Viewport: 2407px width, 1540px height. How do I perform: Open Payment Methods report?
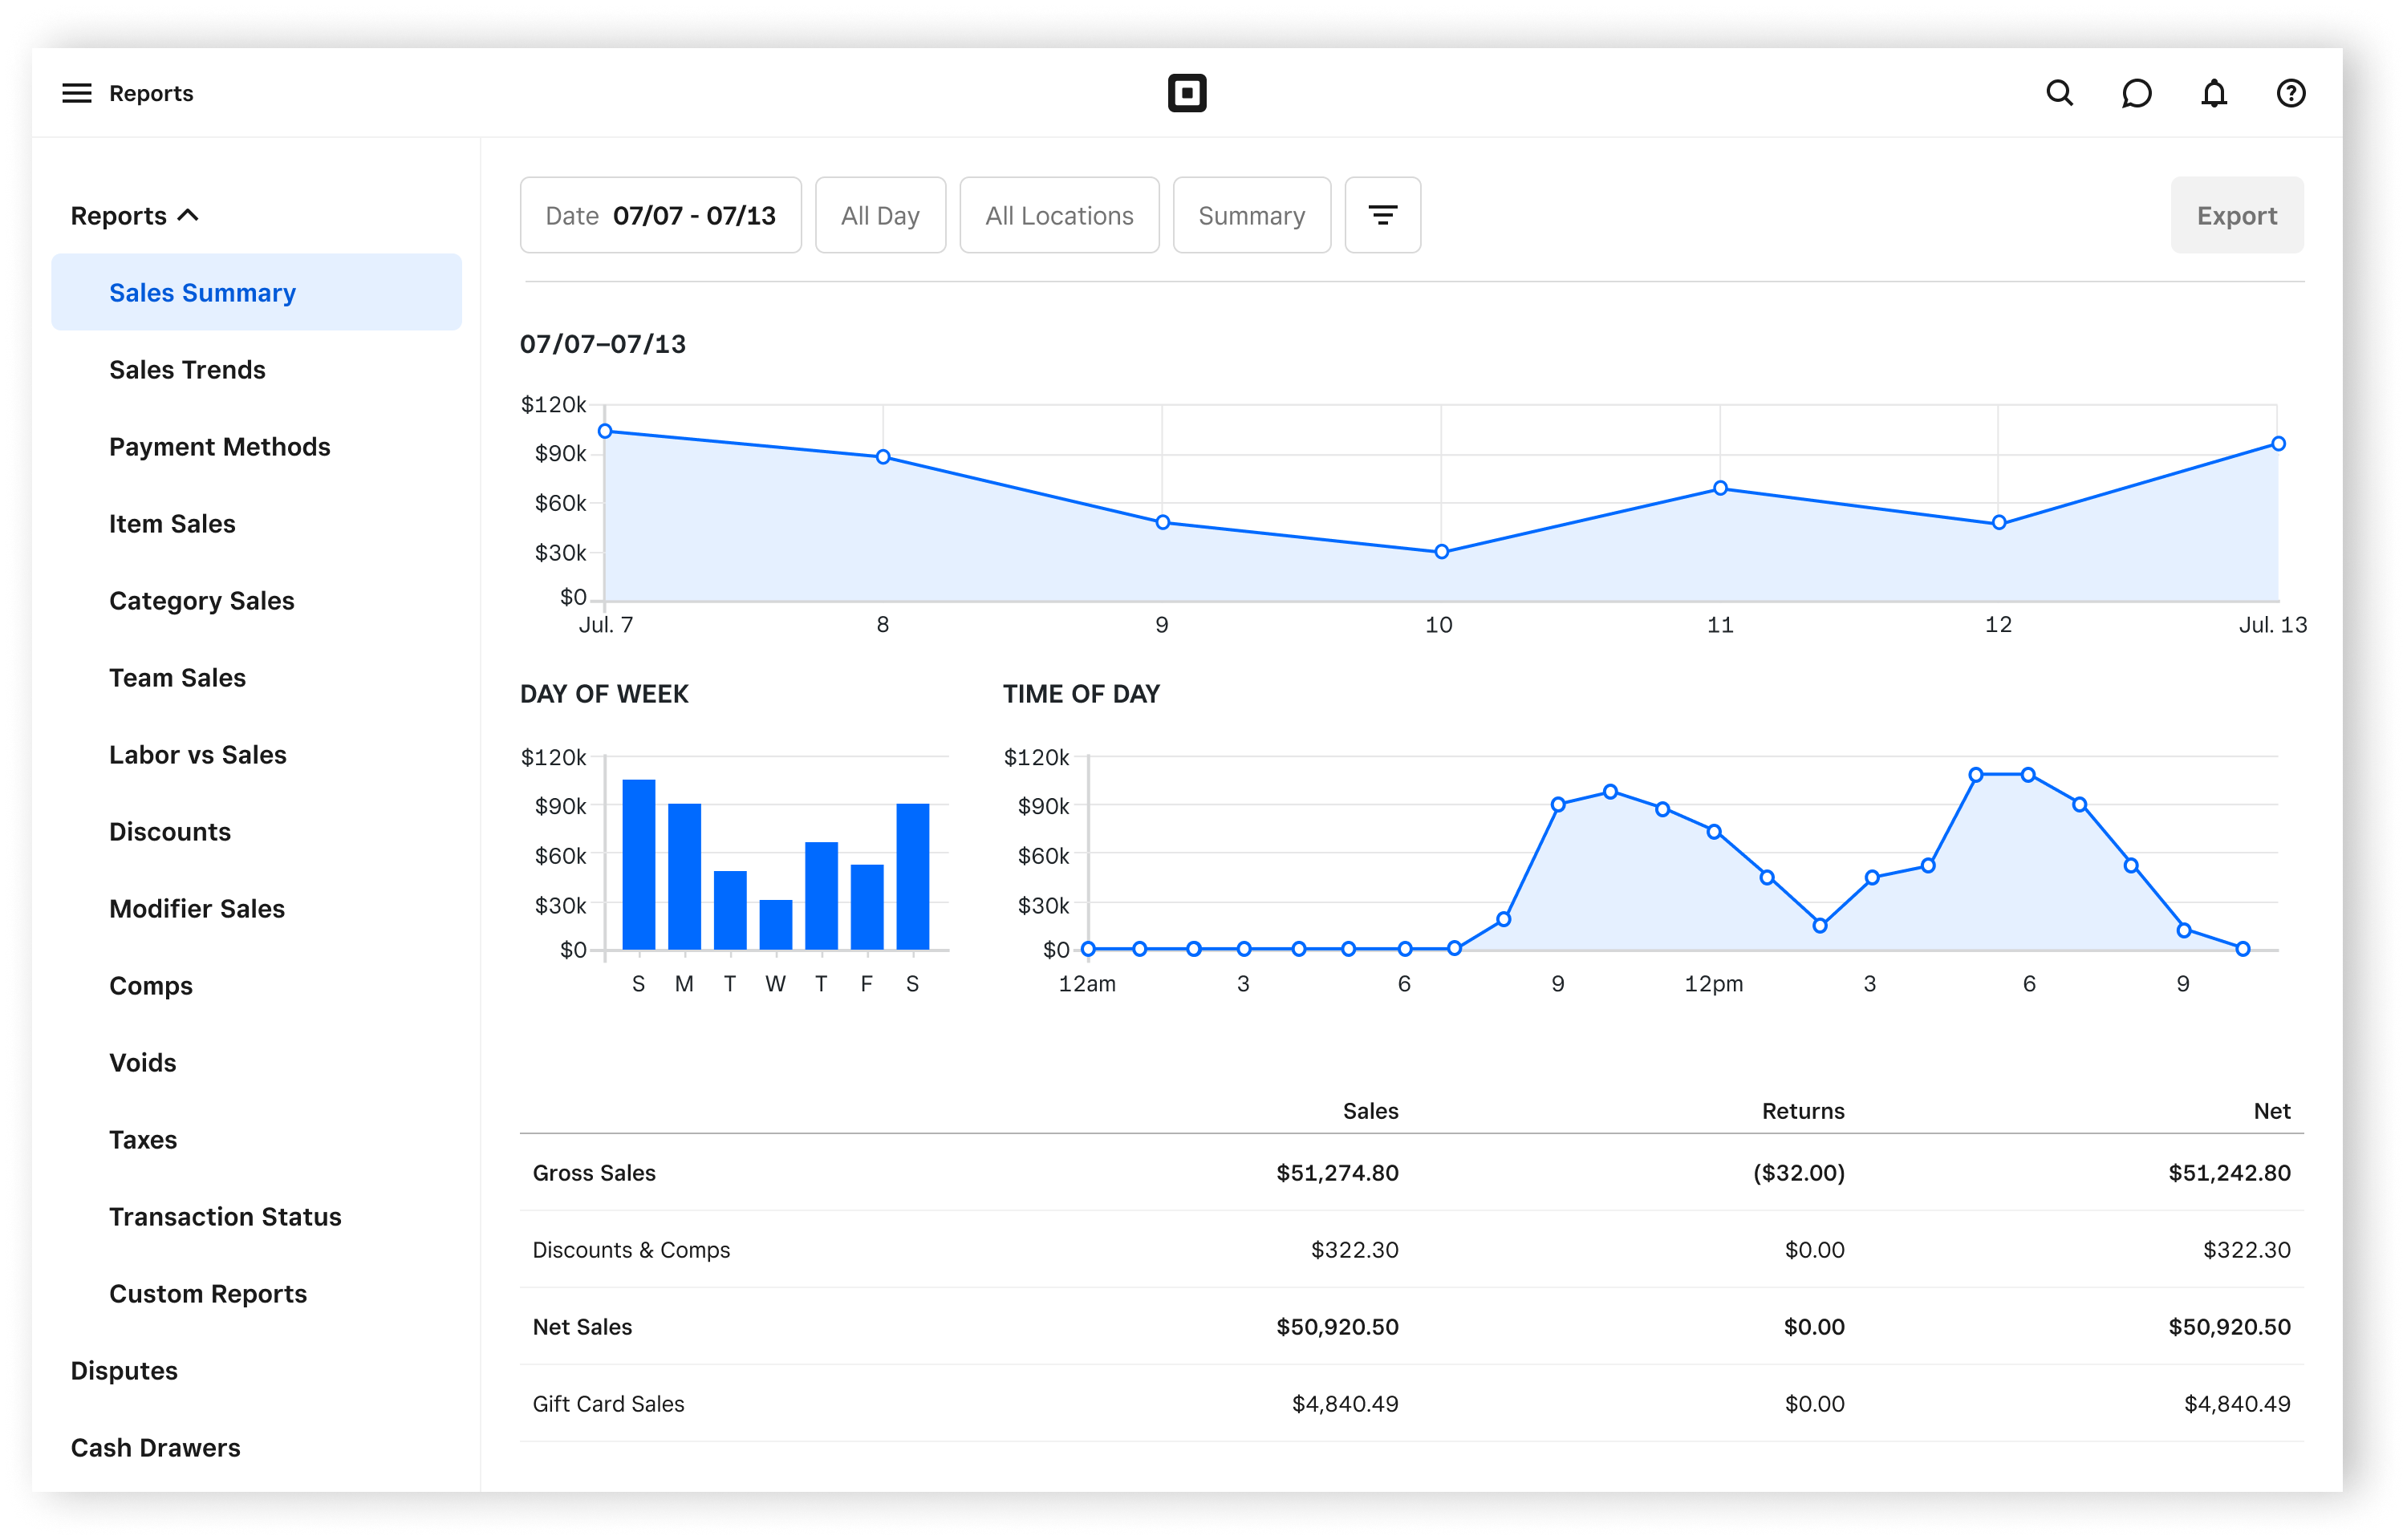pos(219,447)
